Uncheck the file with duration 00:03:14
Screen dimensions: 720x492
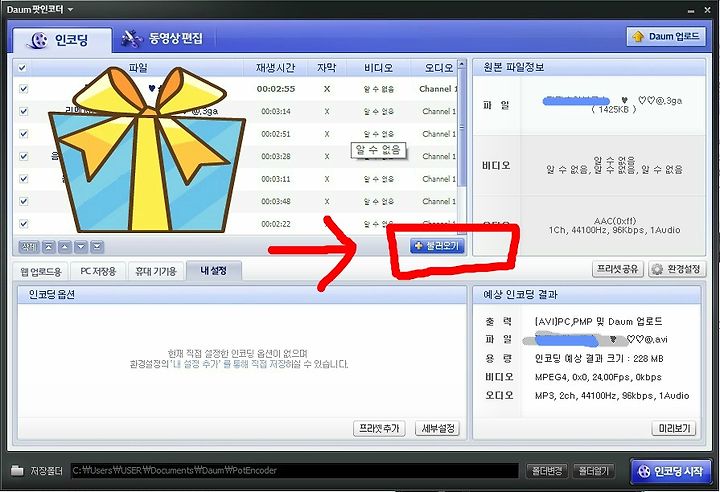point(23,111)
